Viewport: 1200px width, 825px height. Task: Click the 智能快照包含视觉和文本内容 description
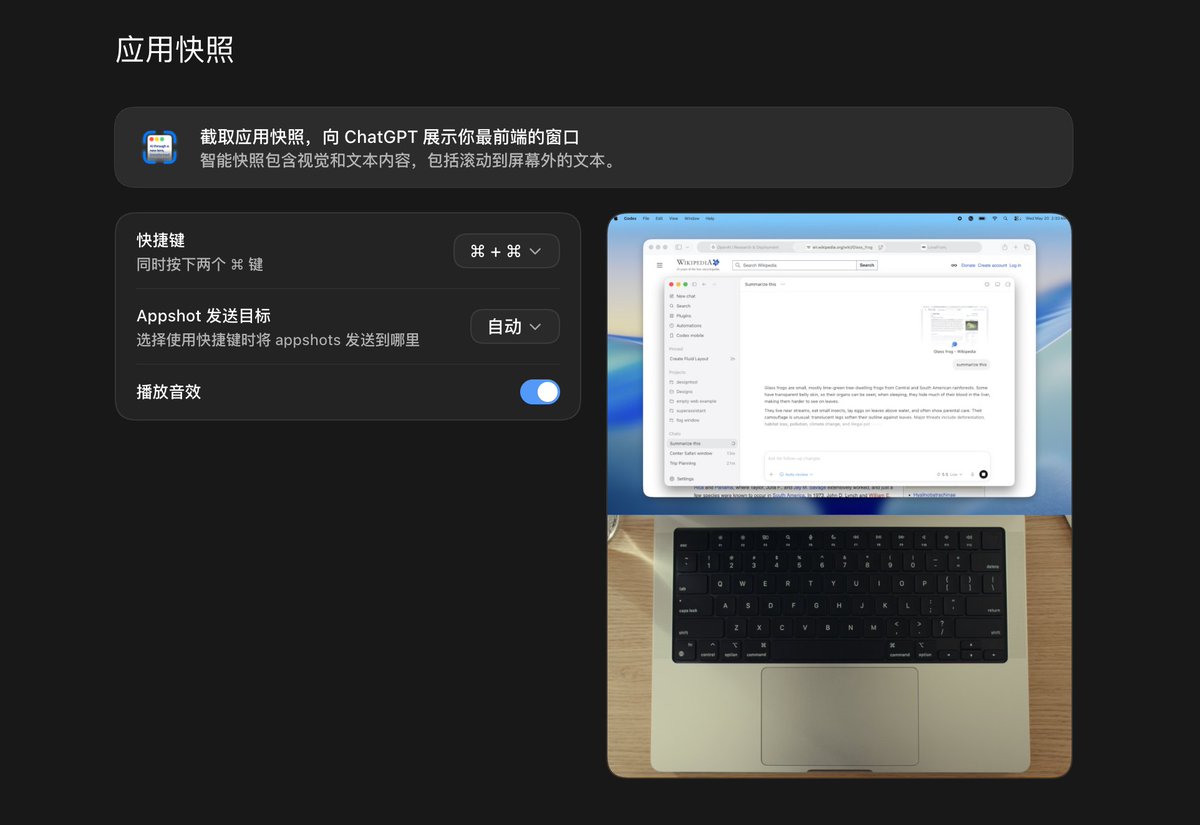pos(409,160)
